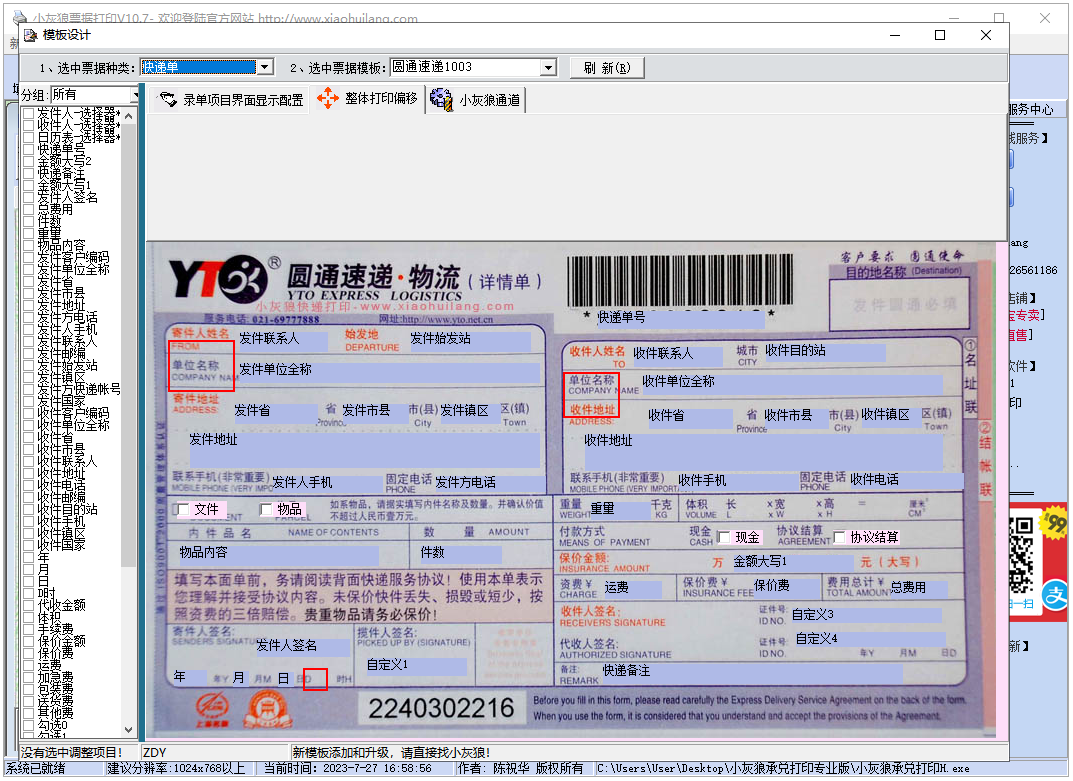This screenshot has width=1073, height=781.
Task: Click the 刷新(R) button
Action: [607, 68]
